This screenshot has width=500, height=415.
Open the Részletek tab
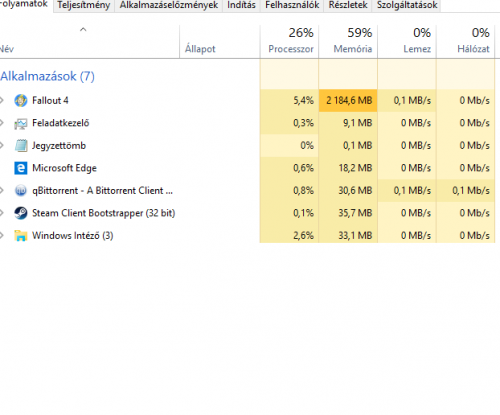348,5
